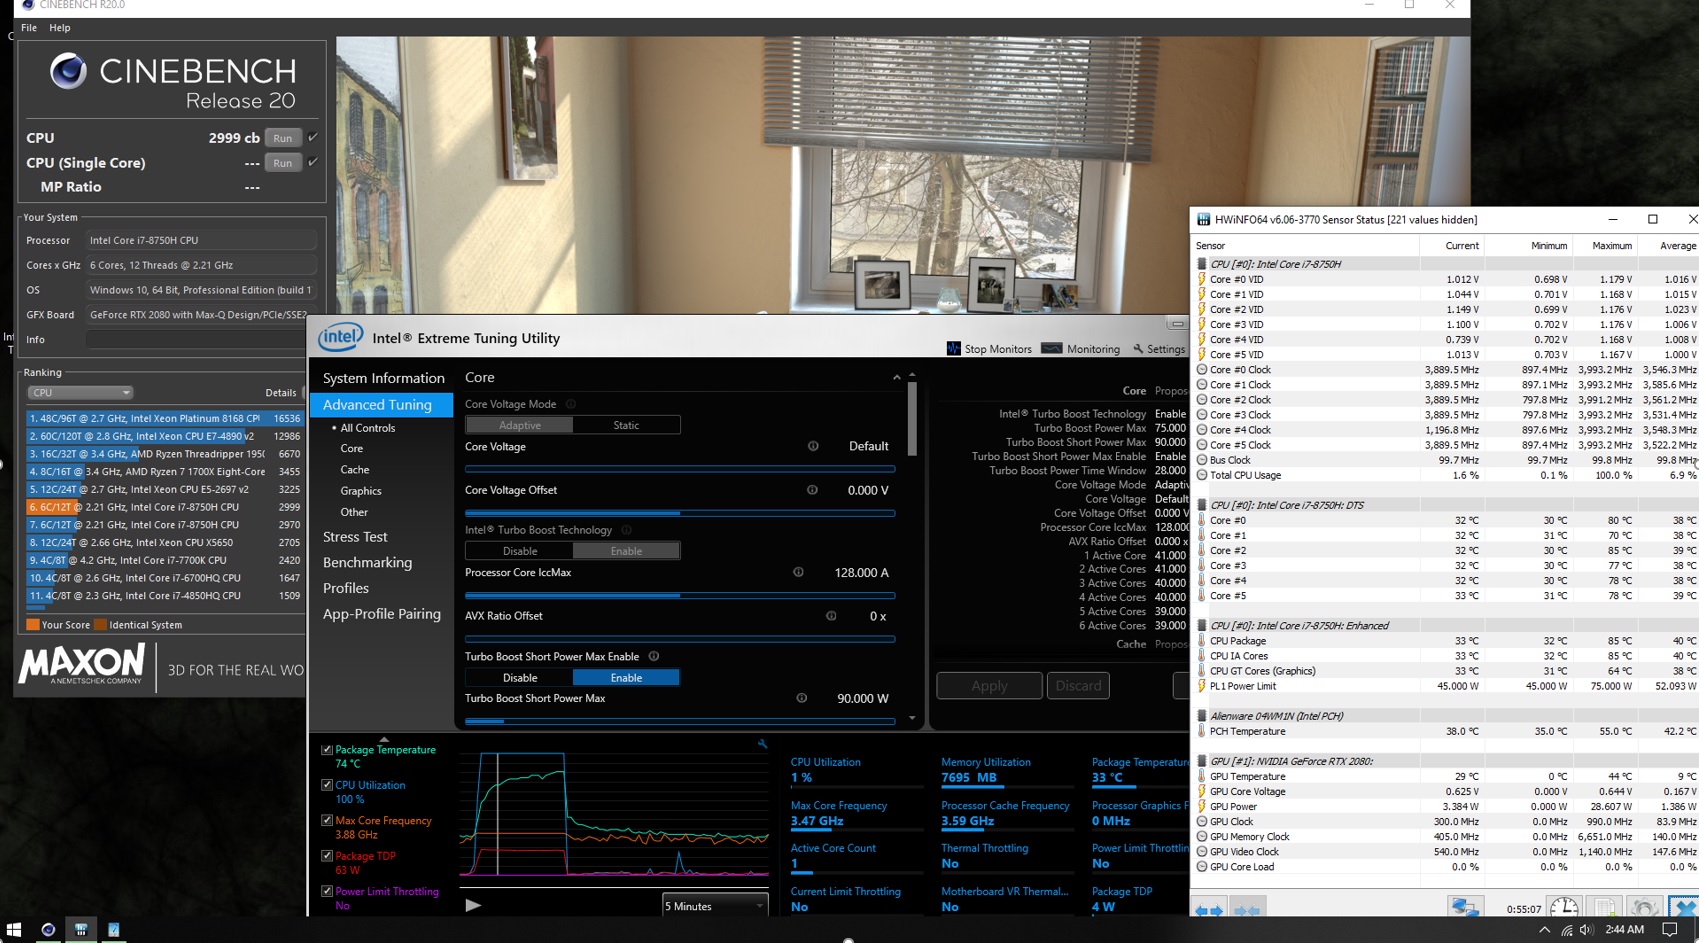Set Core Voltage Mode to Static
Image resolution: width=1699 pixels, height=943 pixels.
pyautogui.click(x=626, y=425)
